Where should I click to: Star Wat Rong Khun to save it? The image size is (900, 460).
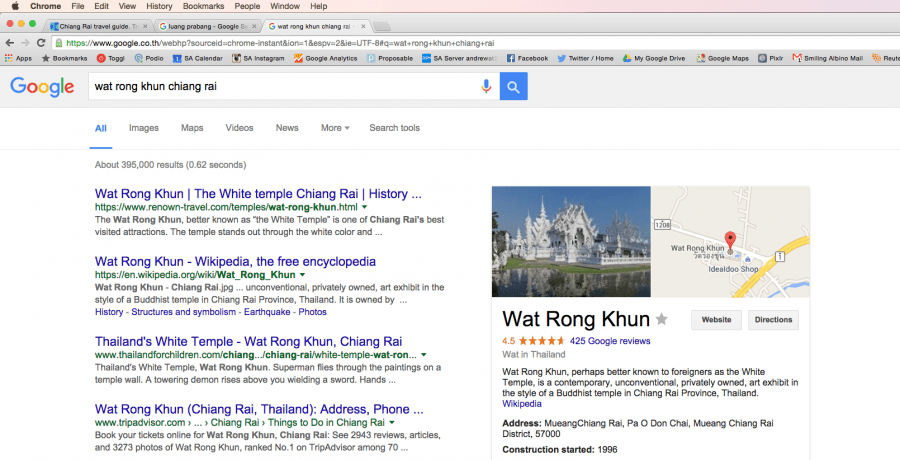click(662, 319)
